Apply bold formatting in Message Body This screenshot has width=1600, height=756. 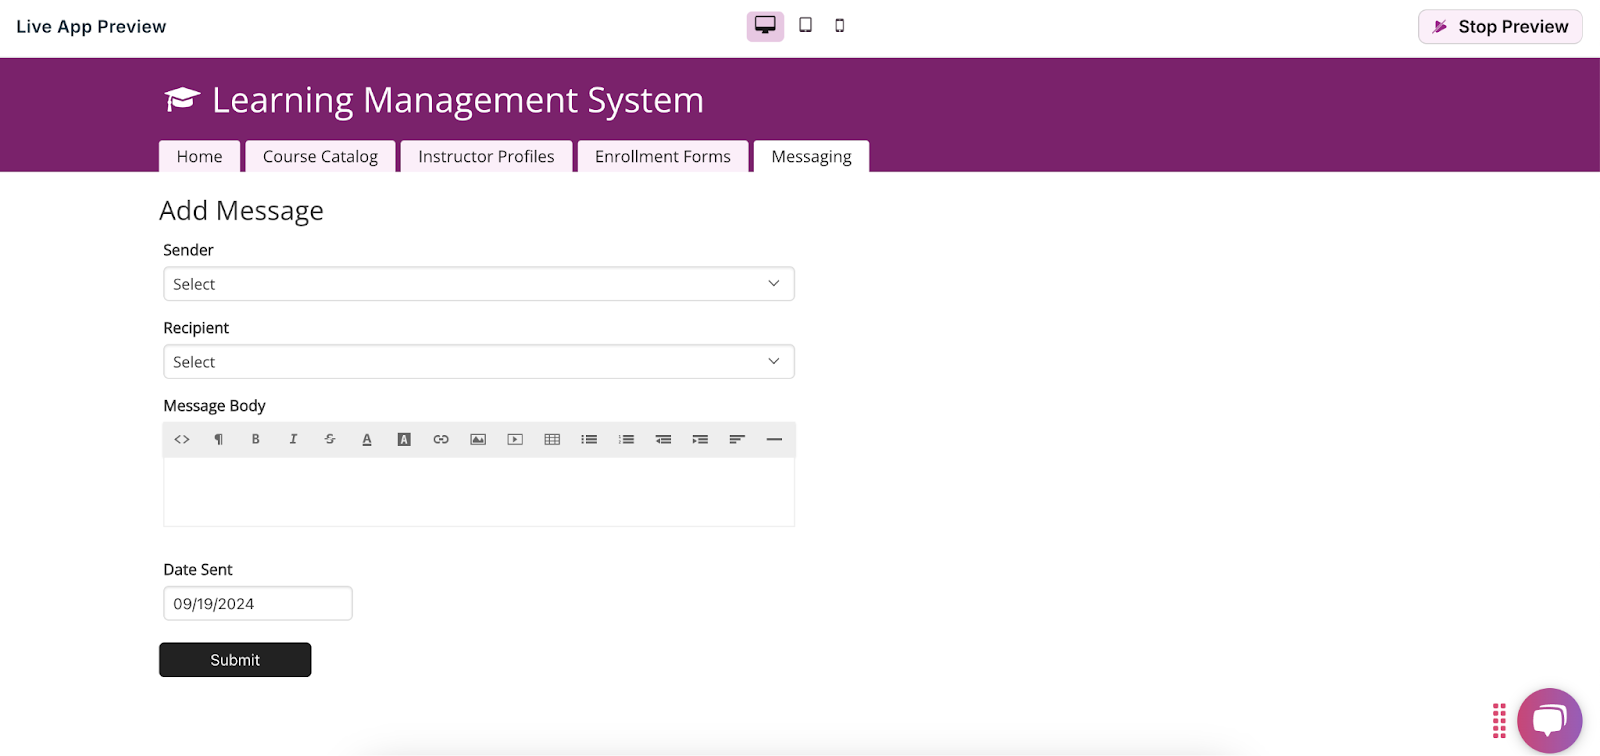256,440
